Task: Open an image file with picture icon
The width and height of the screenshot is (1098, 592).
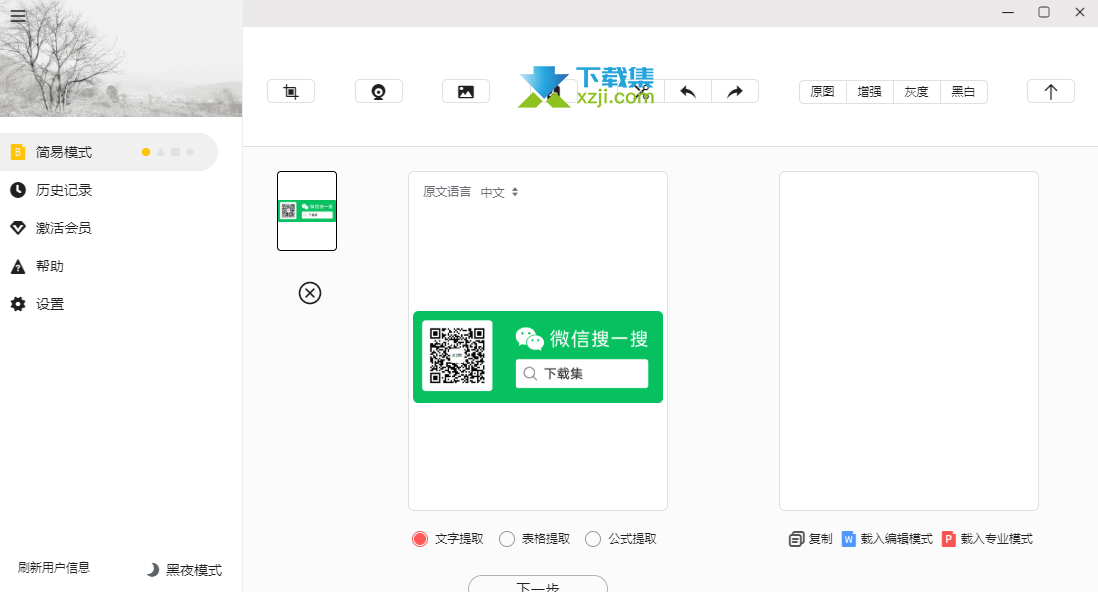Action: [466, 92]
